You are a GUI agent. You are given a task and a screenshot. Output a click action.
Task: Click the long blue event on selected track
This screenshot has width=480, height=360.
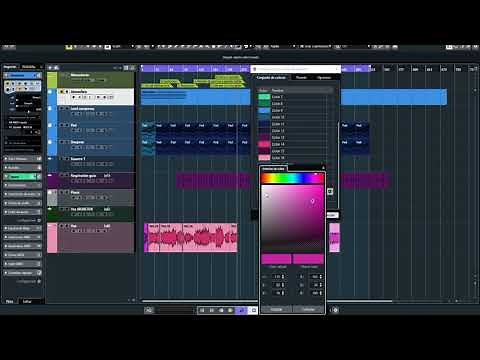pyautogui.click(x=195, y=97)
